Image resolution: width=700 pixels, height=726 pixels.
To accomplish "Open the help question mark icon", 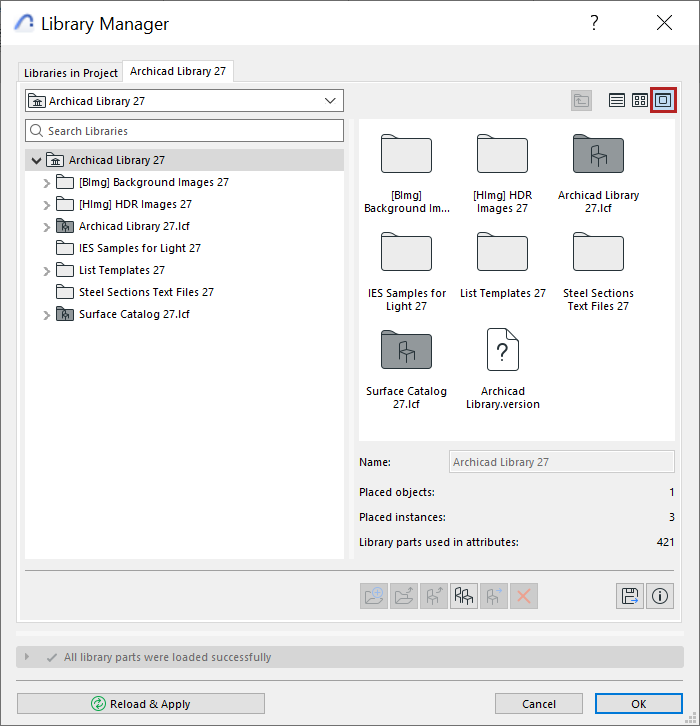I will (x=594, y=23).
